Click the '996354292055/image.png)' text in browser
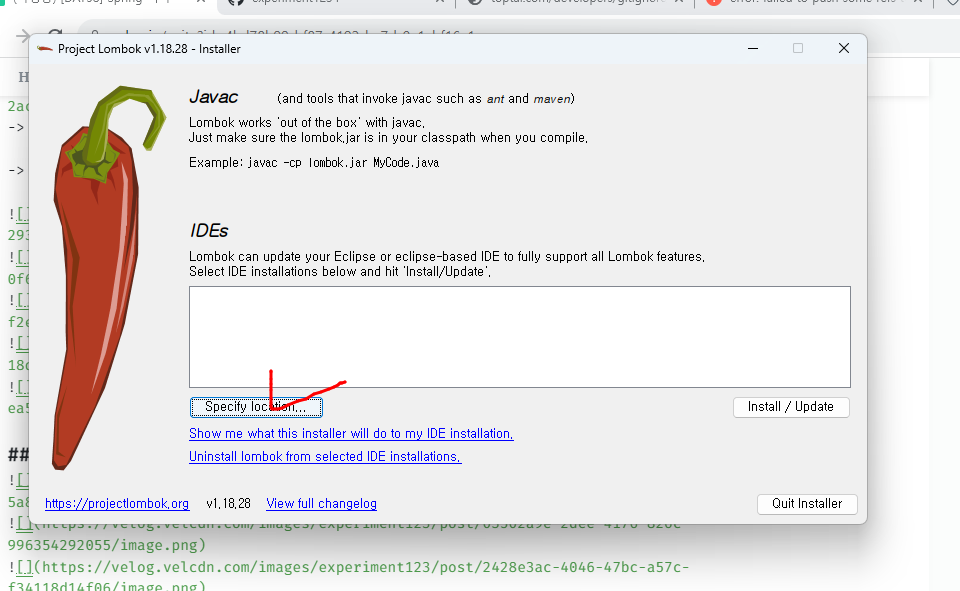The image size is (960, 591). 107,546
